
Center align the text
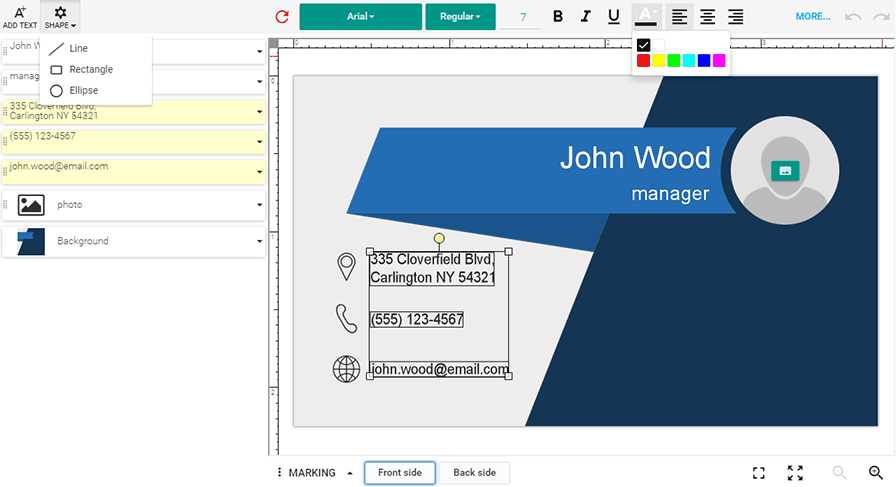707,17
